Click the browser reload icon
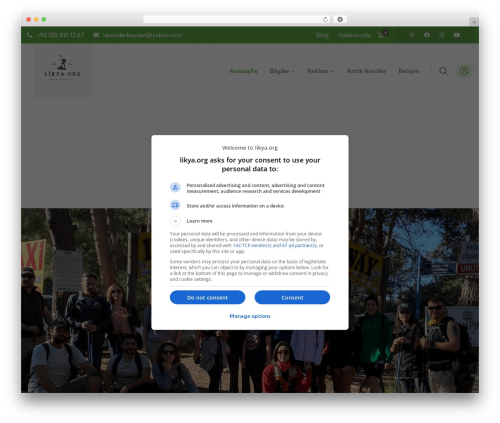 [x=325, y=19]
